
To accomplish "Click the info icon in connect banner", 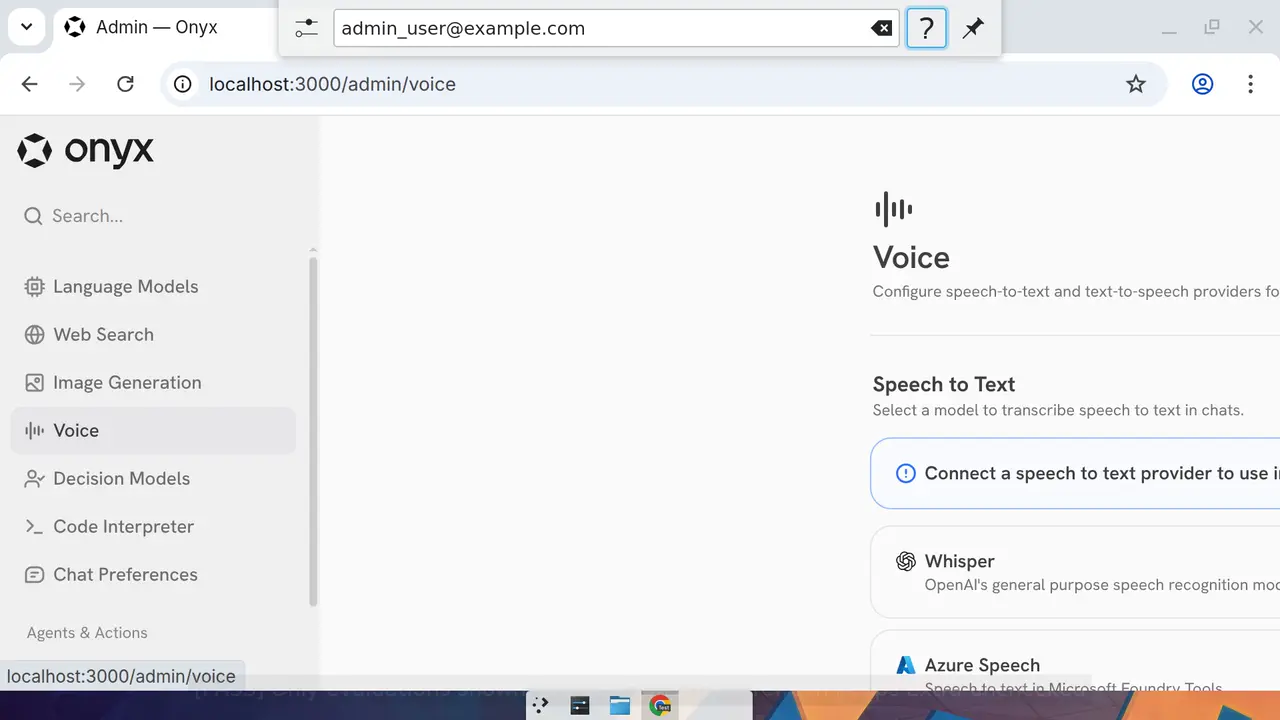I will pyautogui.click(x=905, y=474).
